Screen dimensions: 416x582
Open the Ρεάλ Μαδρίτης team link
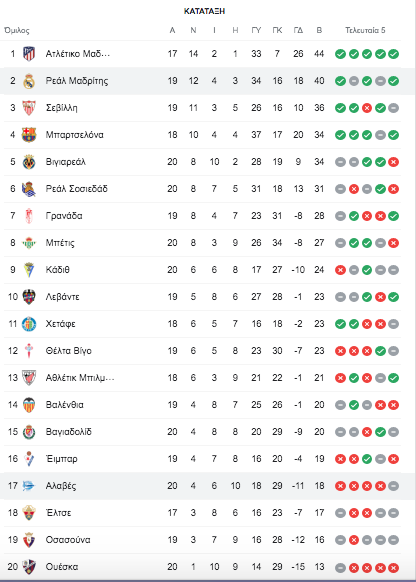[x=77, y=81]
